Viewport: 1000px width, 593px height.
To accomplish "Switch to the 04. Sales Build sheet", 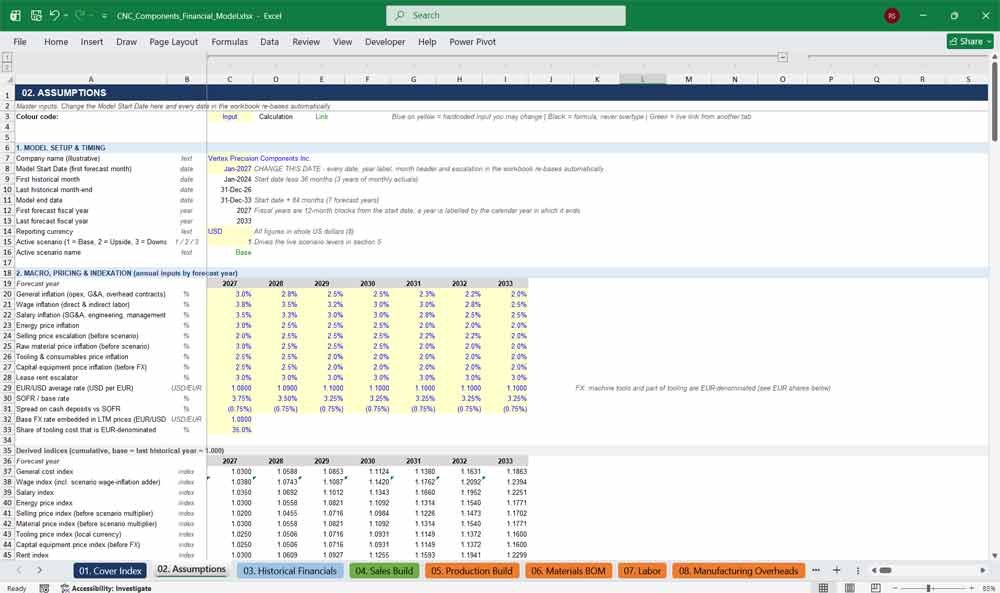I will tap(384, 571).
